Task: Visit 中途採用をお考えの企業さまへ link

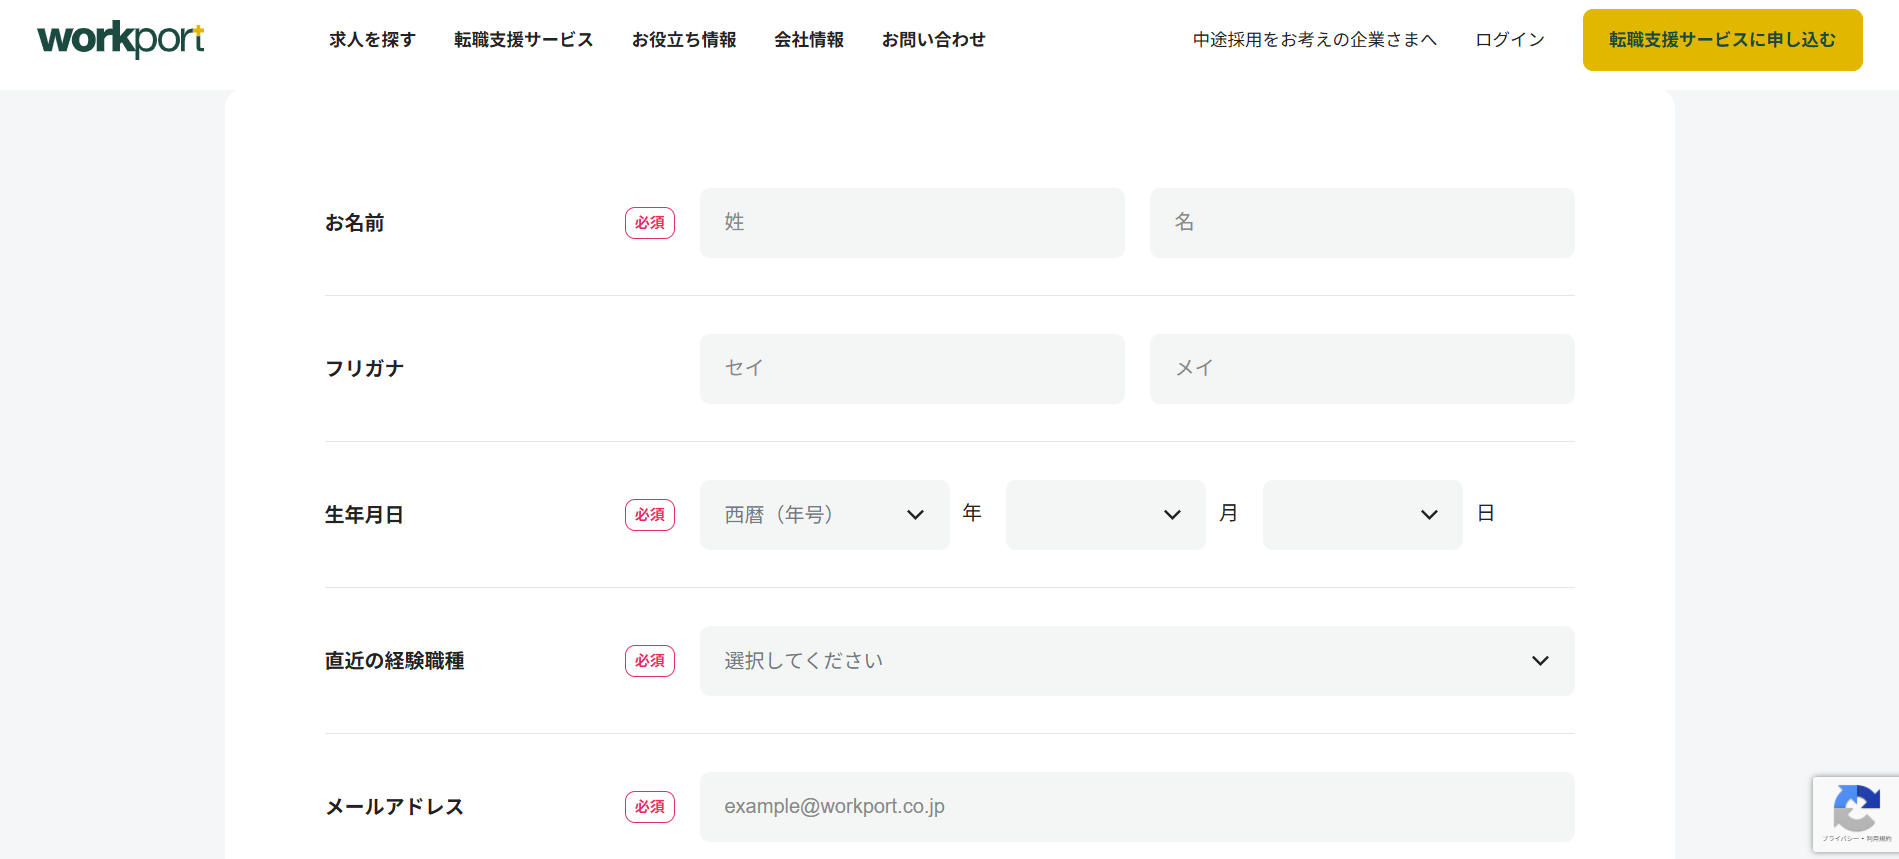Action: 1314,40
